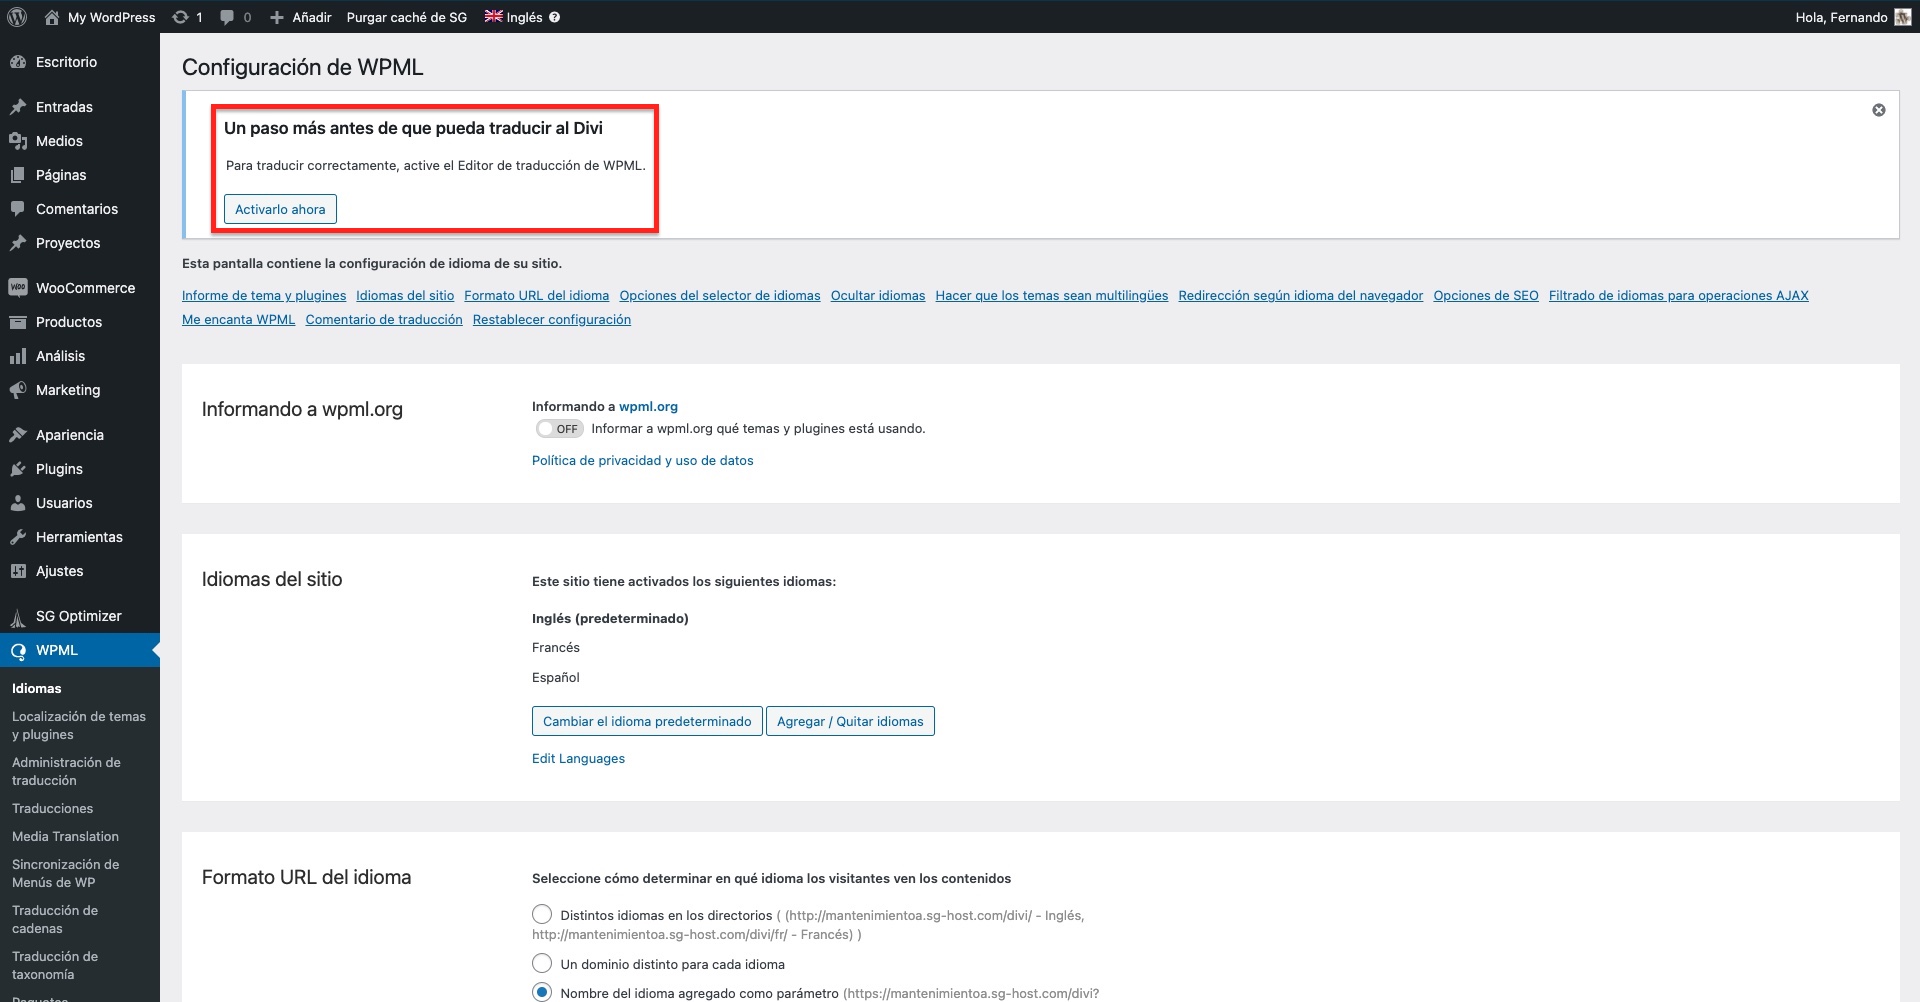Open the updates icon in admin bar

click(181, 17)
